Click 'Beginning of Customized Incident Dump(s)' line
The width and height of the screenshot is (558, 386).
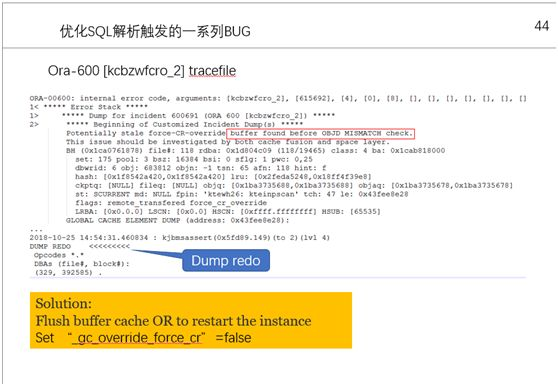(166, 124)
